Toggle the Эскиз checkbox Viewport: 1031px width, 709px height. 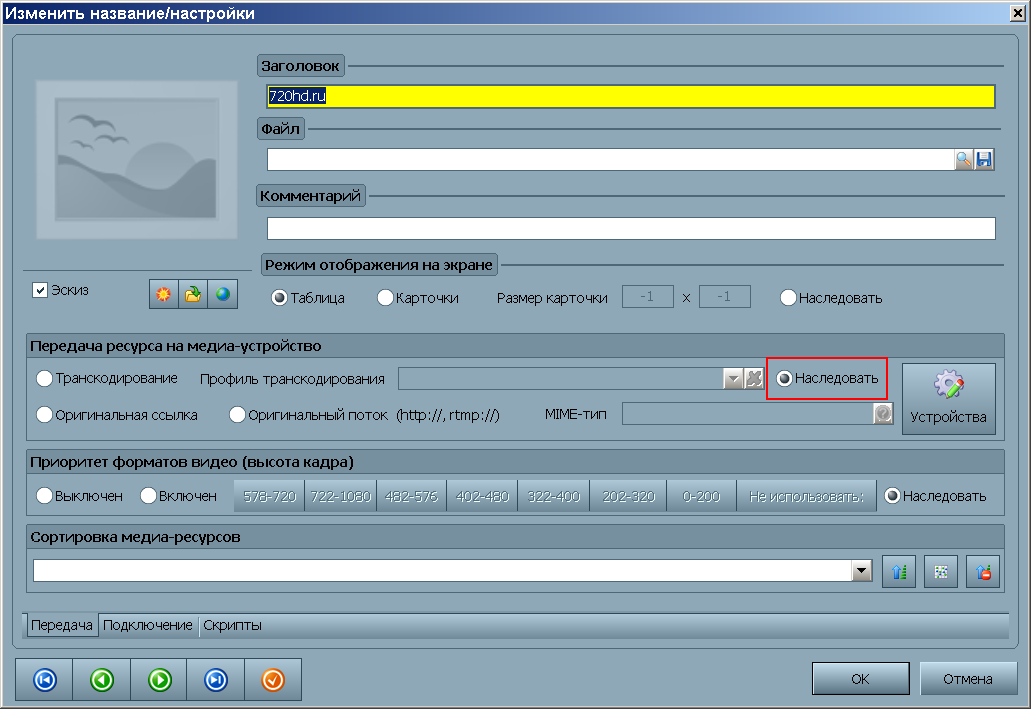41,290
